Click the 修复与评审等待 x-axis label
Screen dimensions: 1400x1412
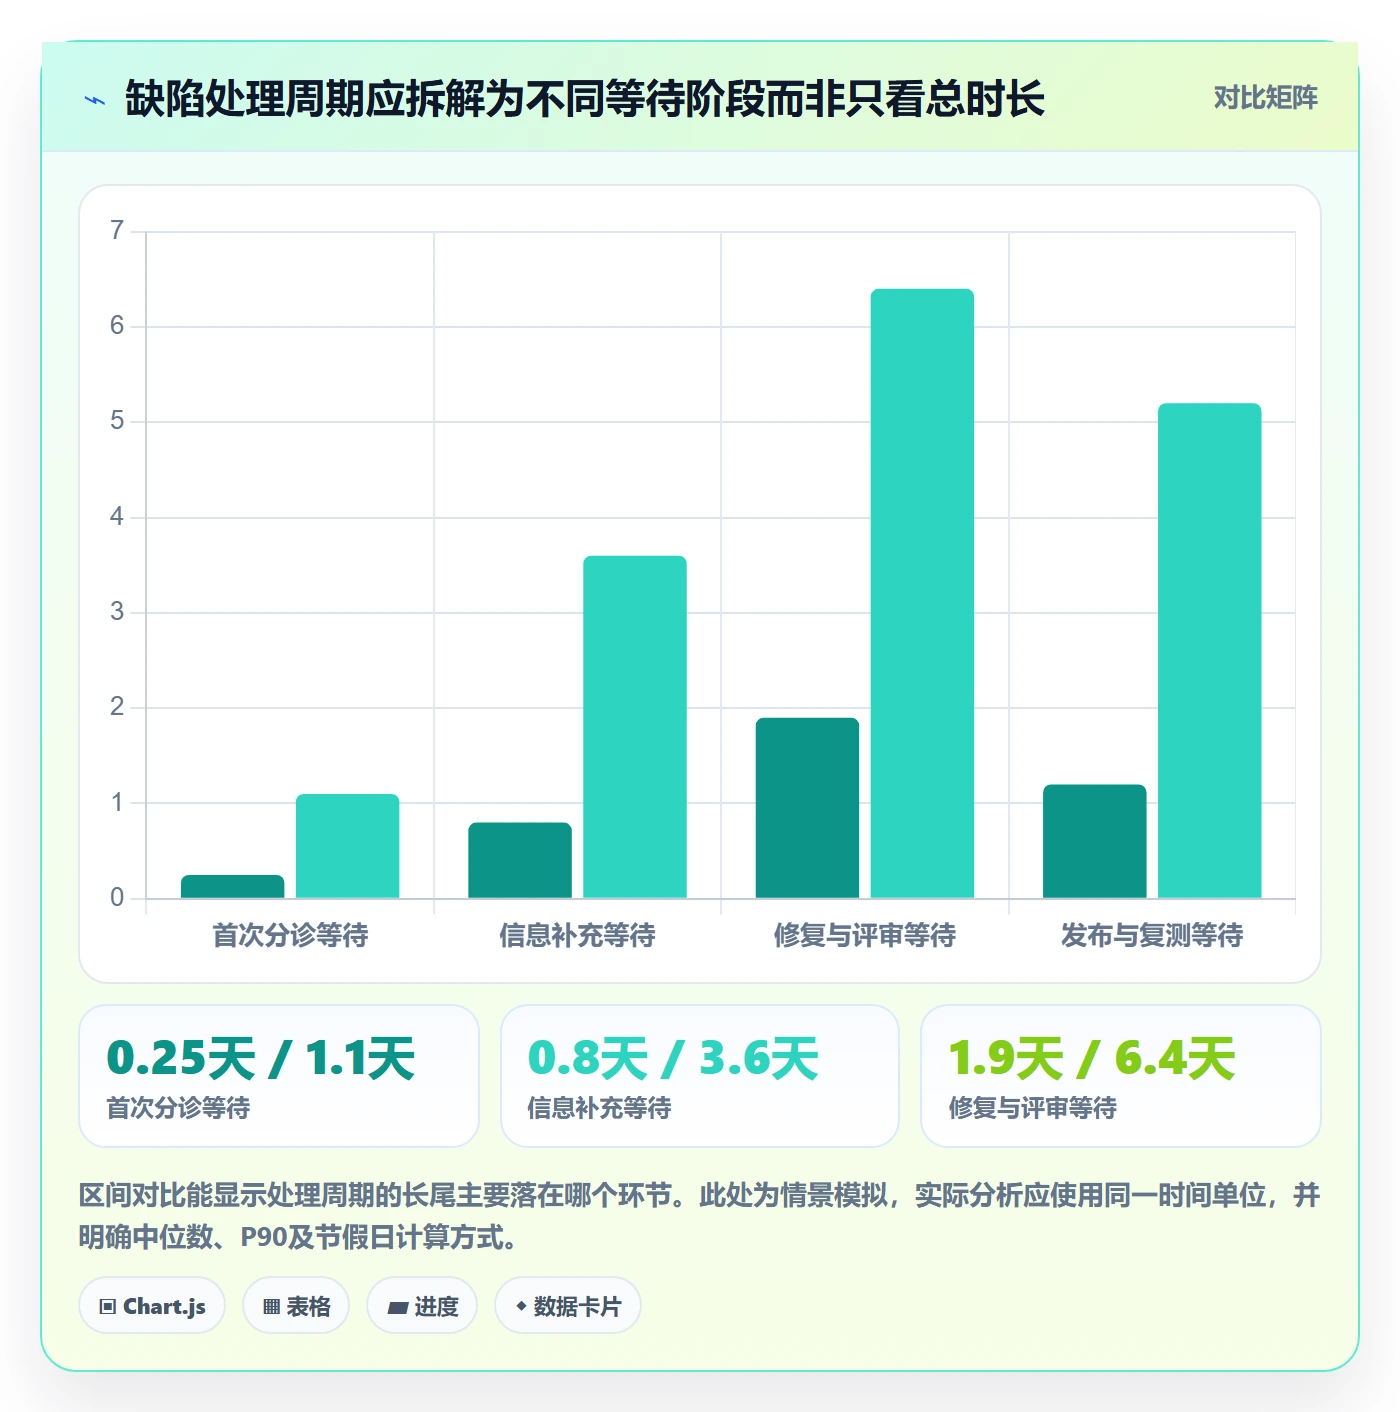[865, 935]
